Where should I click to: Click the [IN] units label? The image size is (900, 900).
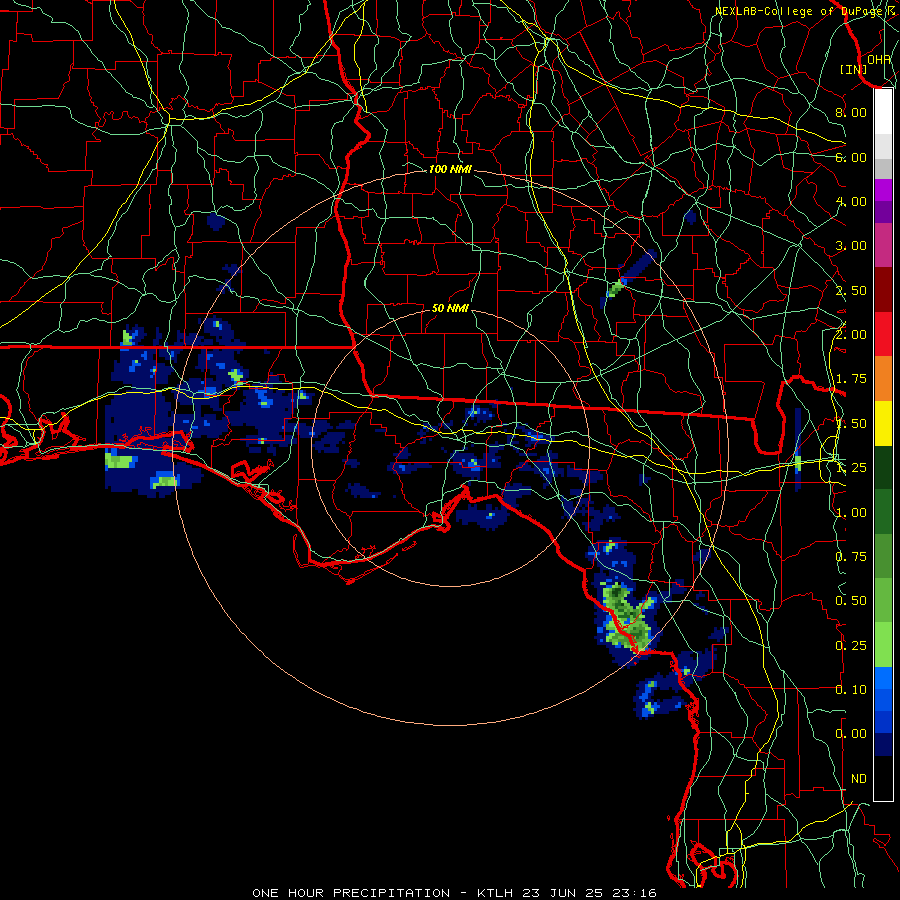[854, 69]
